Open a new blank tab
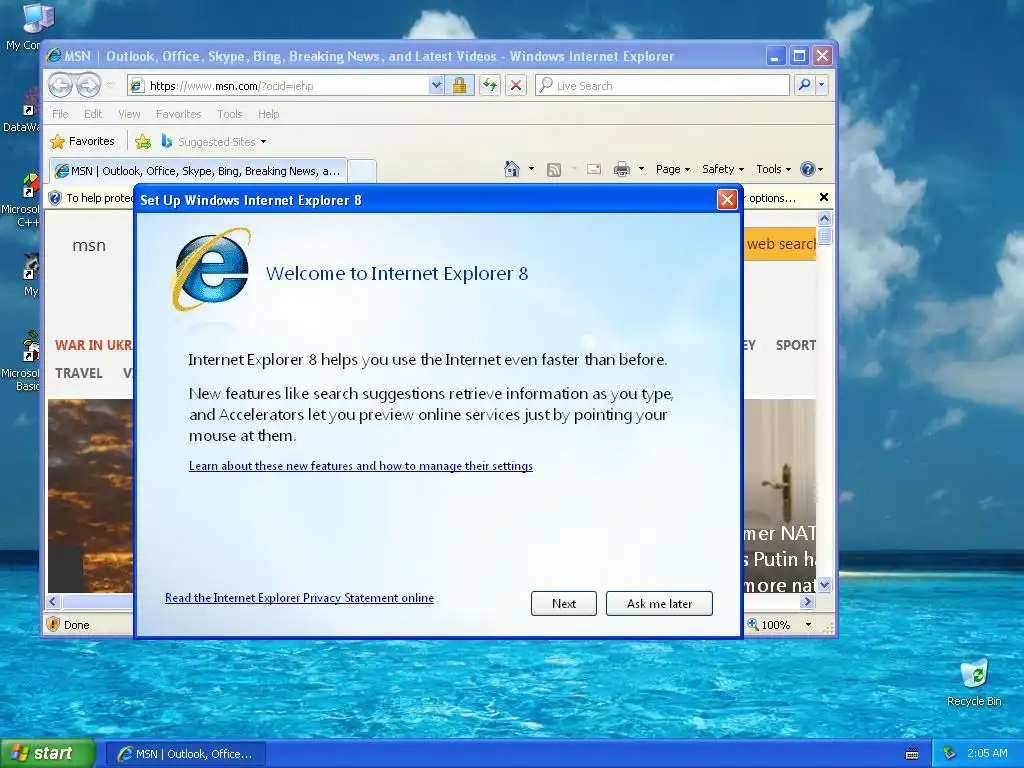This screenshot has width=1024, height=768. [x=362, y=171]
